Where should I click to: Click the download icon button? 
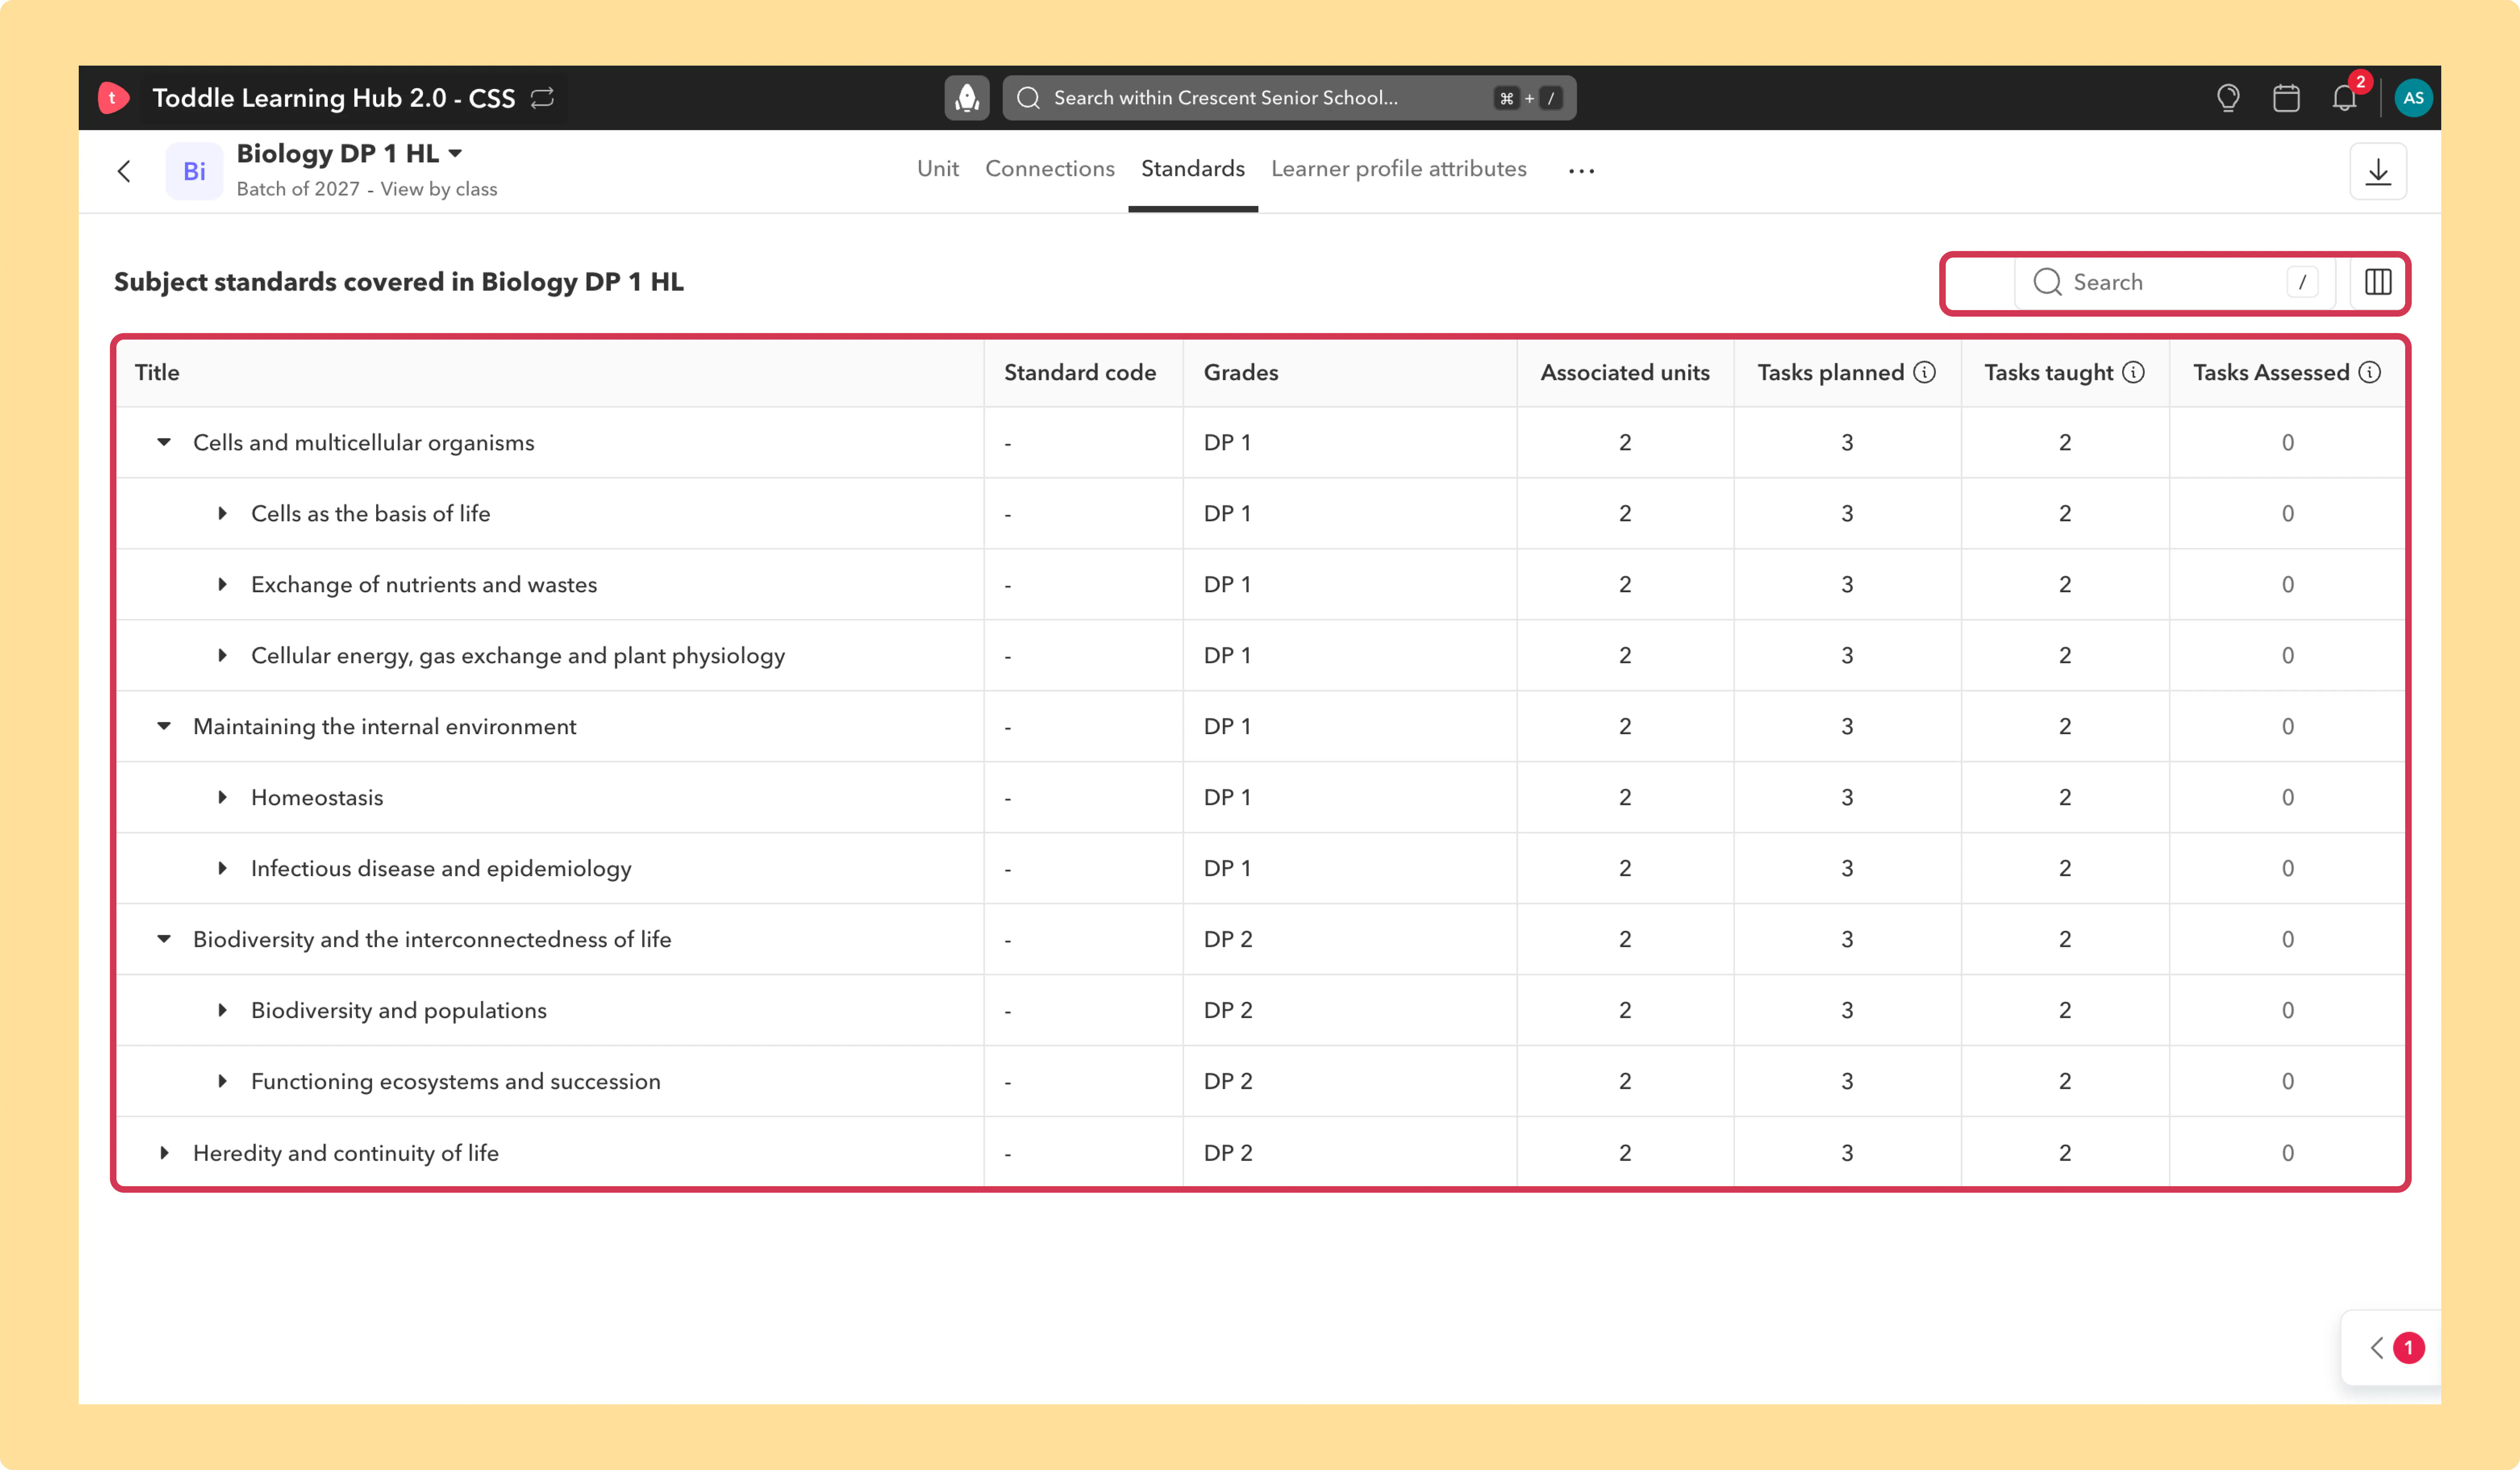pos(2378,171)
